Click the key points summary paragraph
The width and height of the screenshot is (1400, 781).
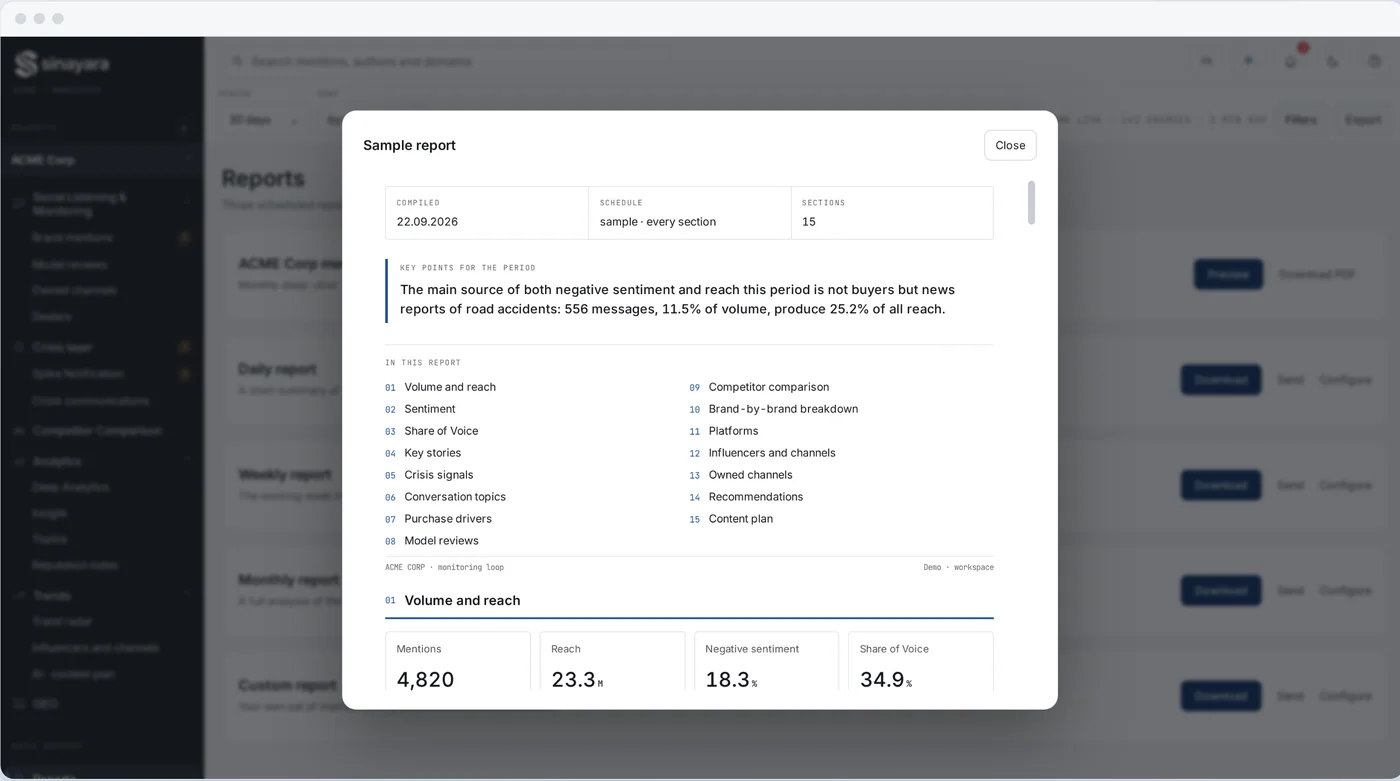pos(677,299)
